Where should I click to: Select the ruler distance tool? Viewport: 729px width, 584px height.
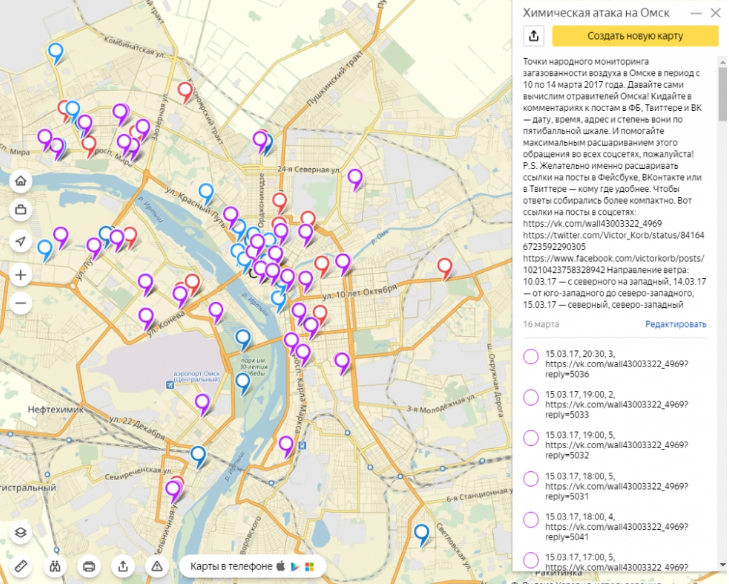point(21,566)
